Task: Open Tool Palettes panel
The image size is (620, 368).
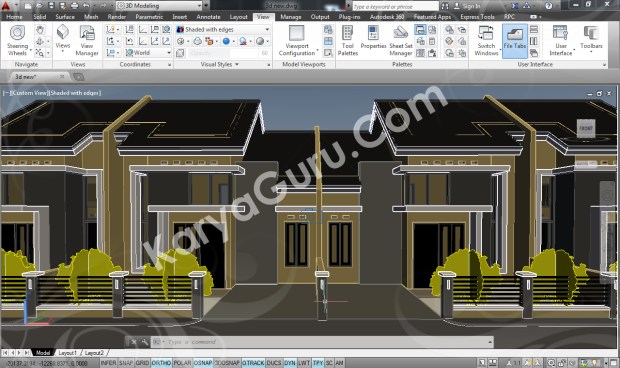Action: [348, 41]
